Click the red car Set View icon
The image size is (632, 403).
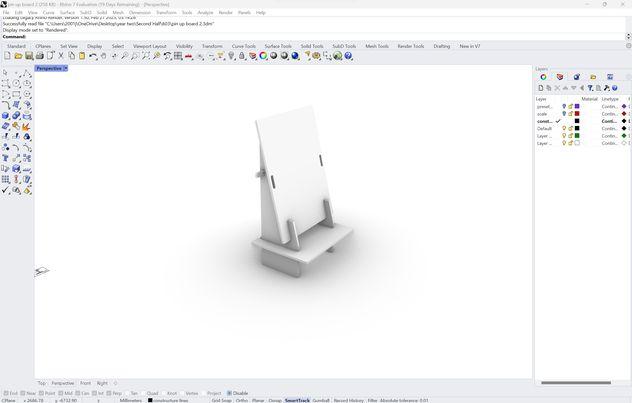[188, 56]
